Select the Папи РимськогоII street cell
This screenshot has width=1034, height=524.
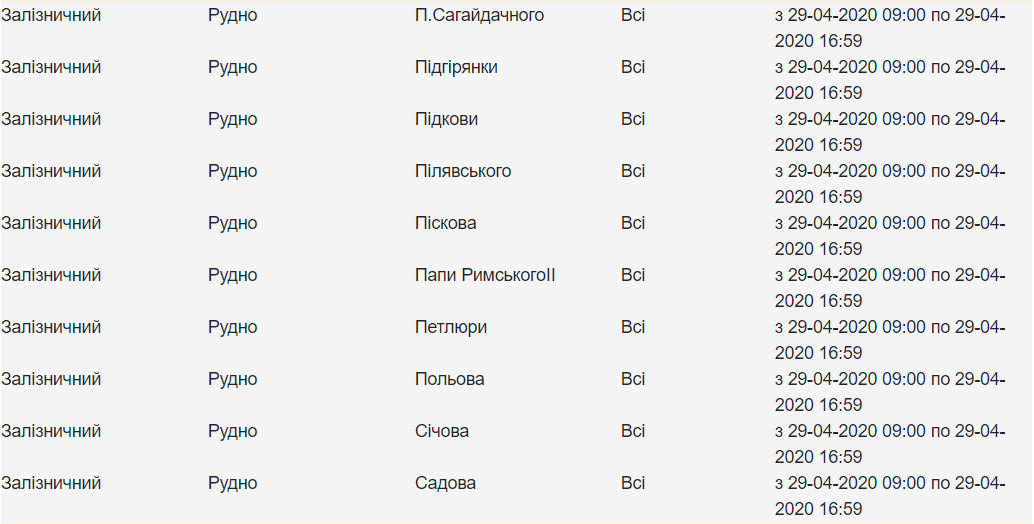485,276
